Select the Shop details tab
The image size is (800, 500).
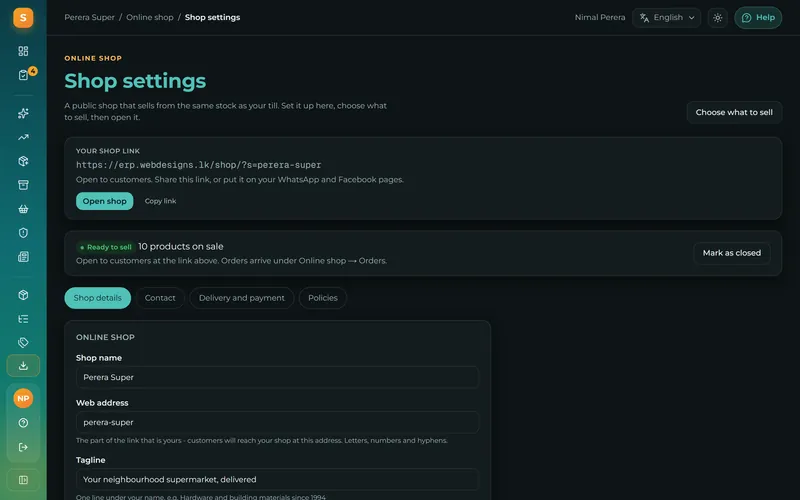coord(97,298)
